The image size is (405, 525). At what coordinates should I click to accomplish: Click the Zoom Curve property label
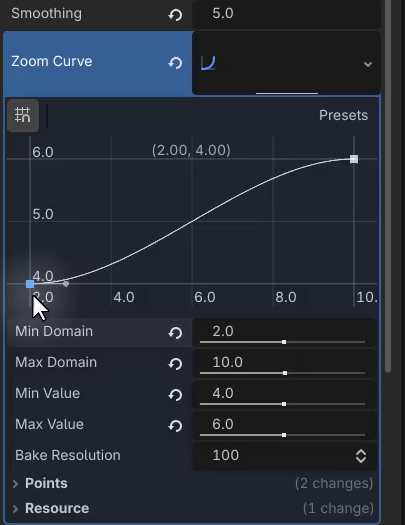point(52,61)
